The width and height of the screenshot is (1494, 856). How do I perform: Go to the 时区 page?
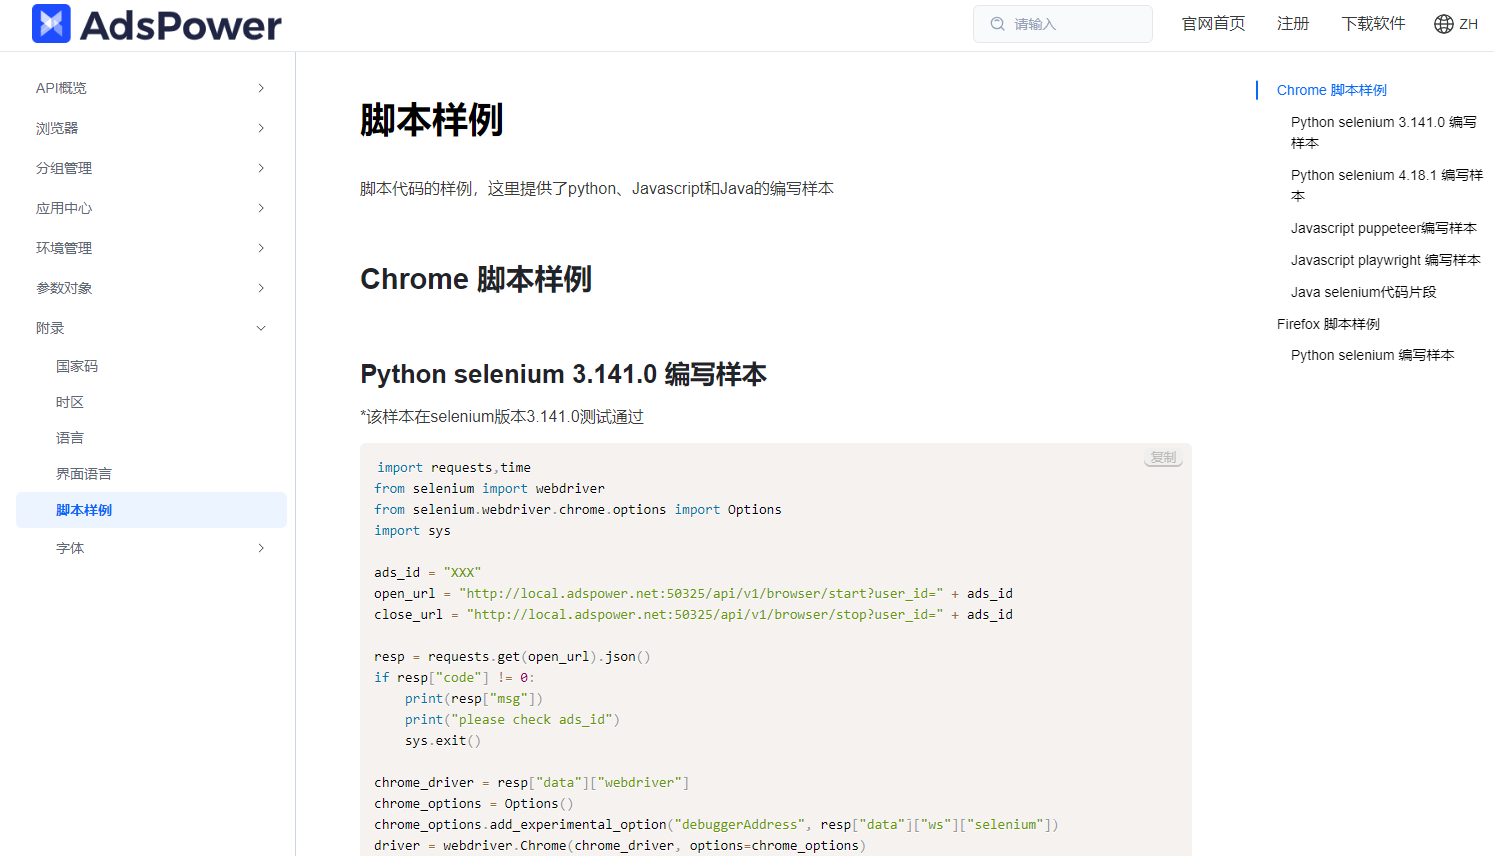pyautogui.click(x=70, y=402)
